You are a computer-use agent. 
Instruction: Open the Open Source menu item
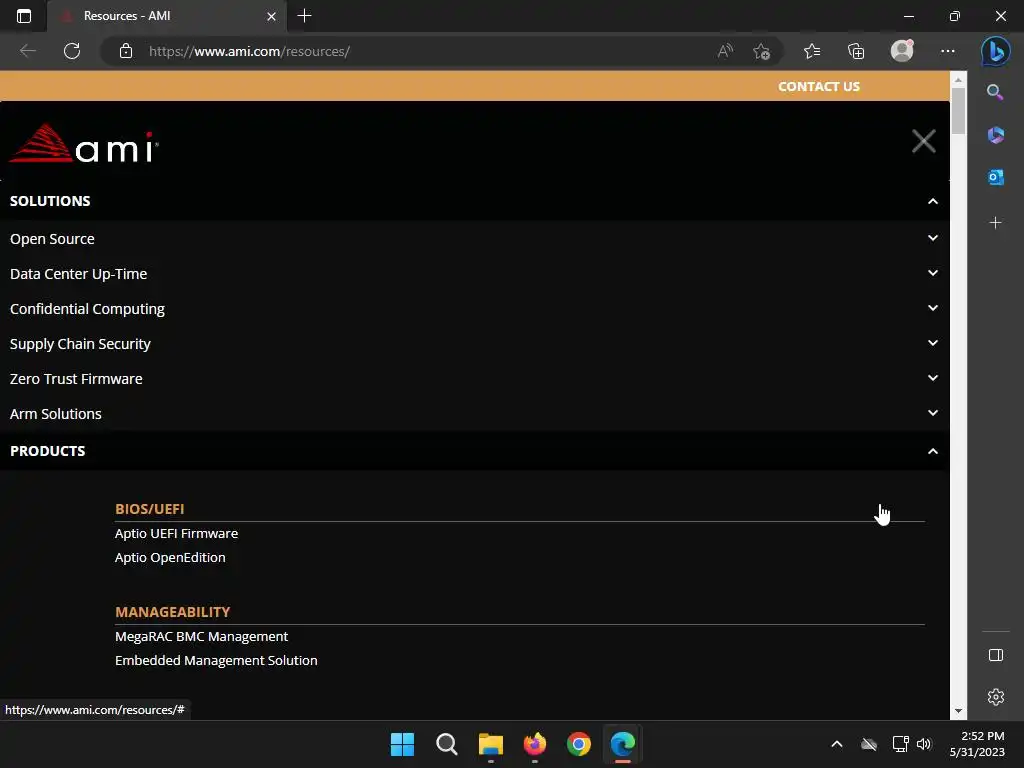point(52,239)
